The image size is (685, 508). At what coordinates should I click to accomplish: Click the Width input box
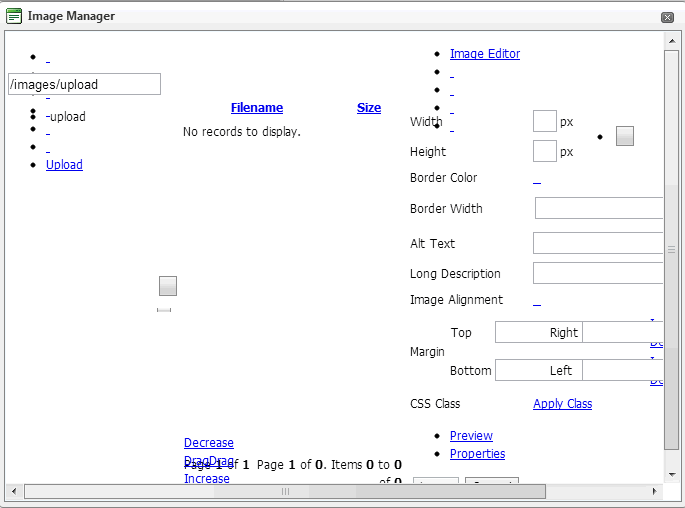click(x=544, y=121)
